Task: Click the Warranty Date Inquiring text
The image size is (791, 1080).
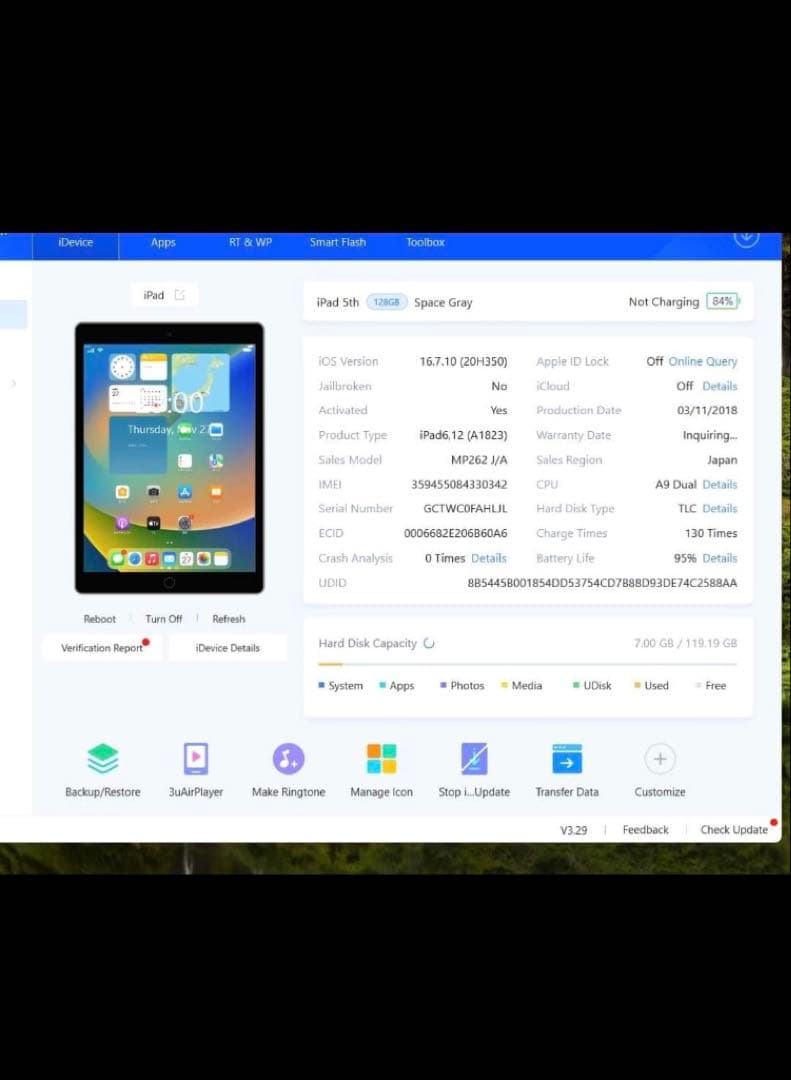Action: [x=710, y=435]
